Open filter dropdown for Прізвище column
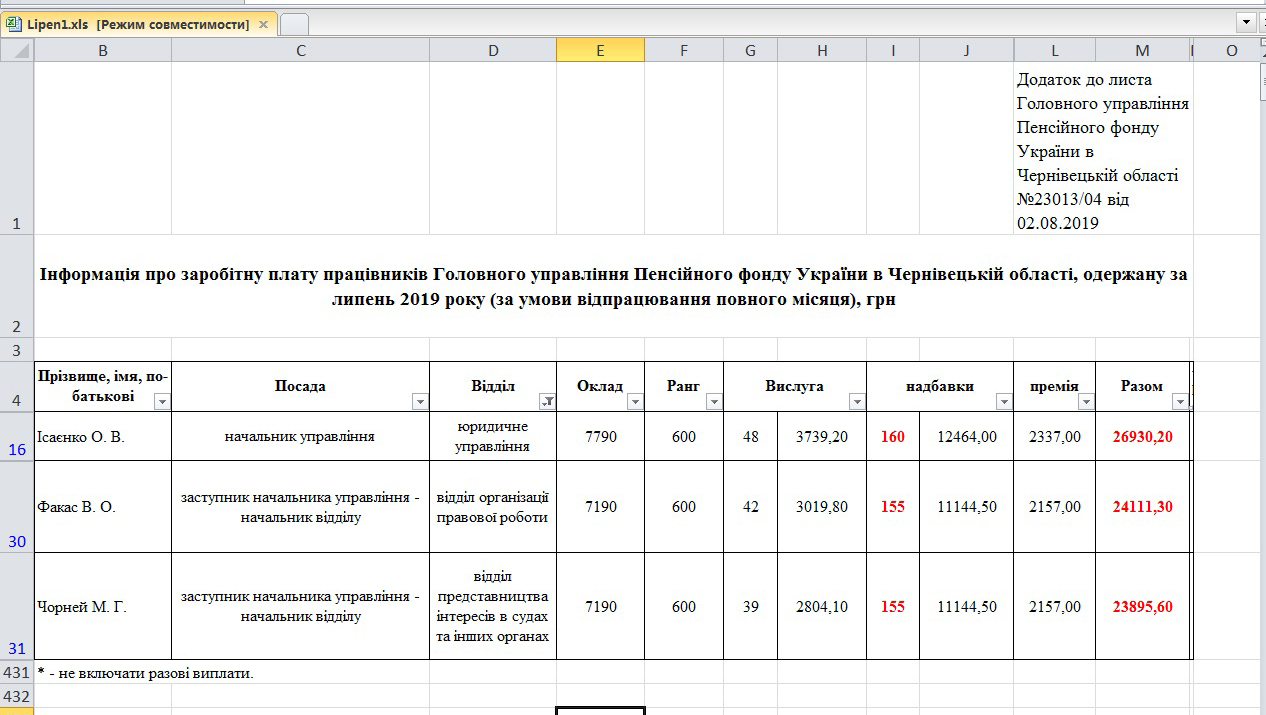 [162, 401]
